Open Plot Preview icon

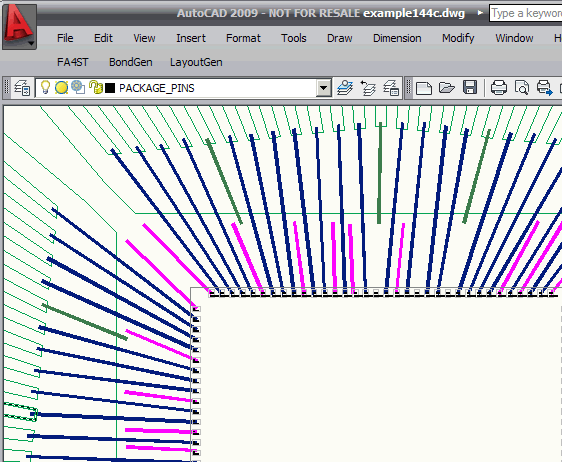click(521, 88)
